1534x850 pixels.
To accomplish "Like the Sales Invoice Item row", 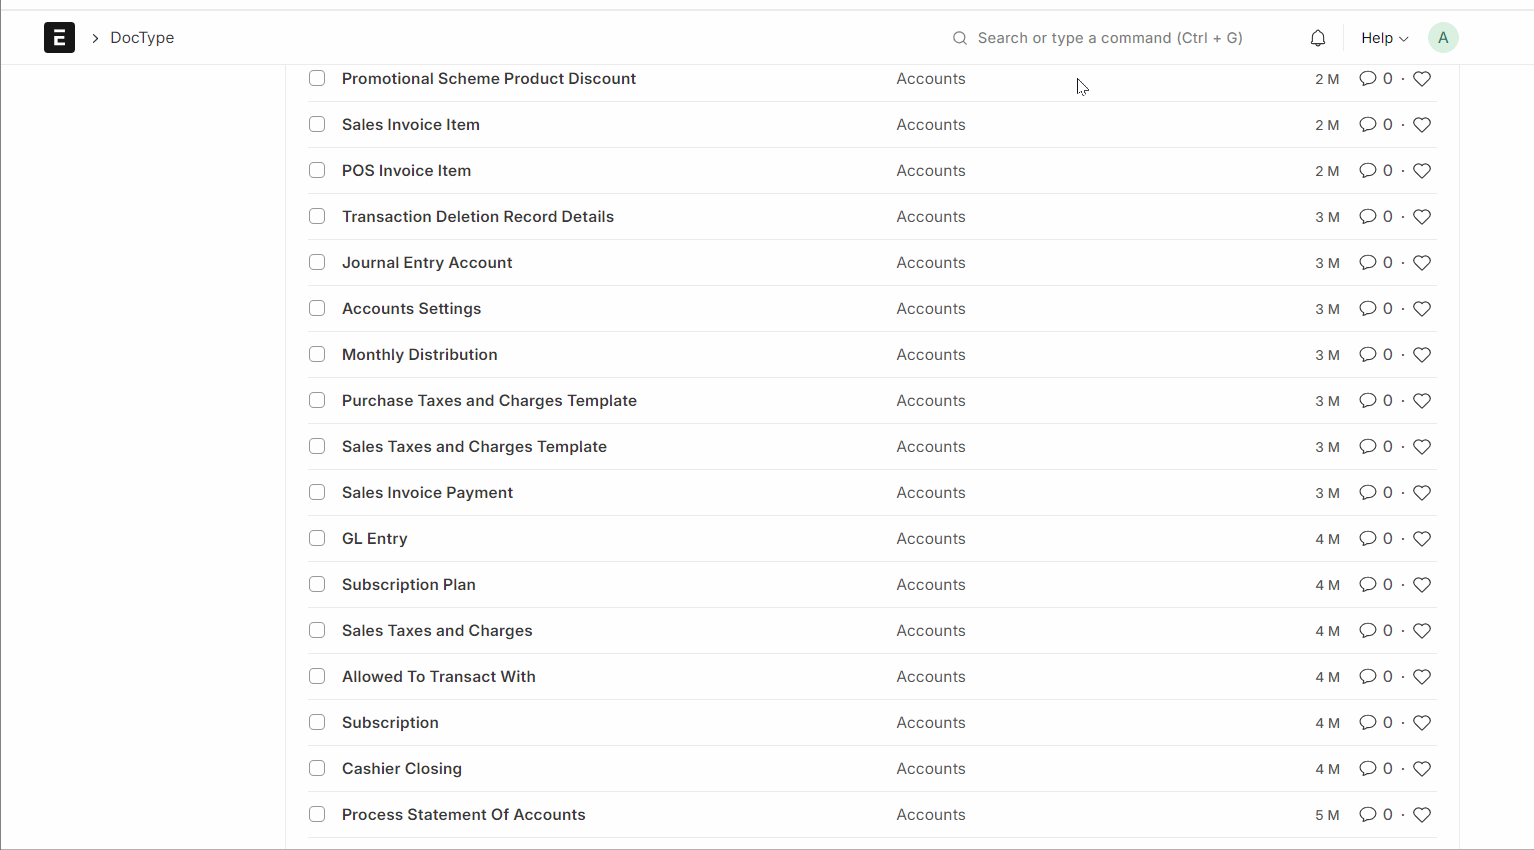I will click(x=1422, y=125).
